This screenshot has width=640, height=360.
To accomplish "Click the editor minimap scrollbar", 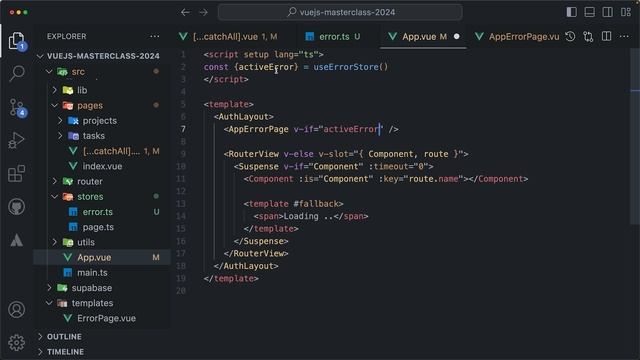I will [x=635, y=137].
